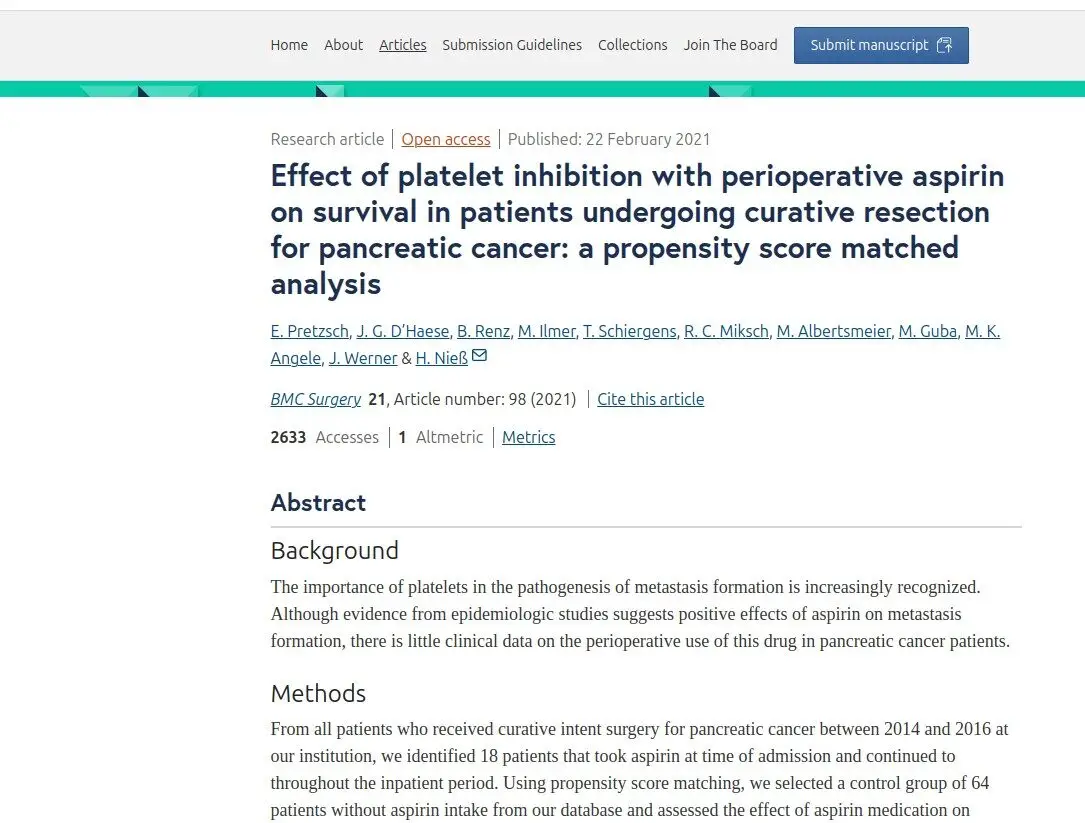Go to the Articles navigation link
Viewport: 1085px width, 823px height.
403,45
